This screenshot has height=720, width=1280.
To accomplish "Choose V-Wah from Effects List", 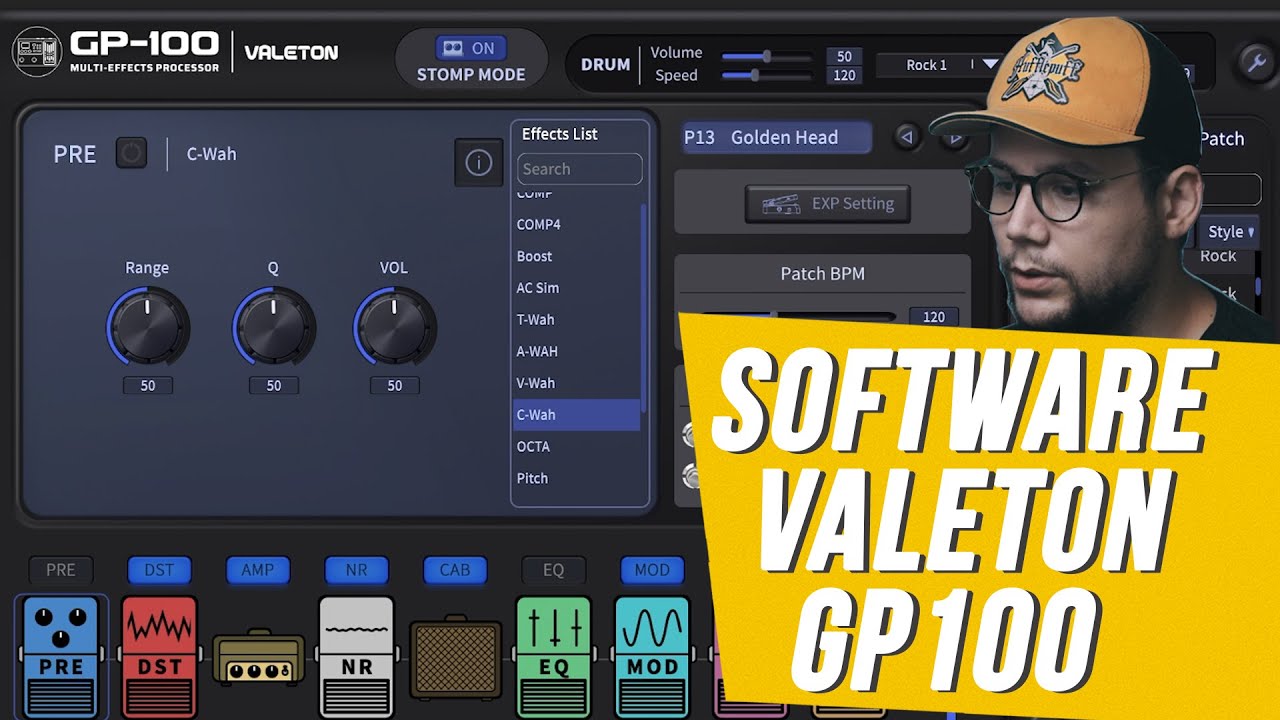I will (576, 383).
